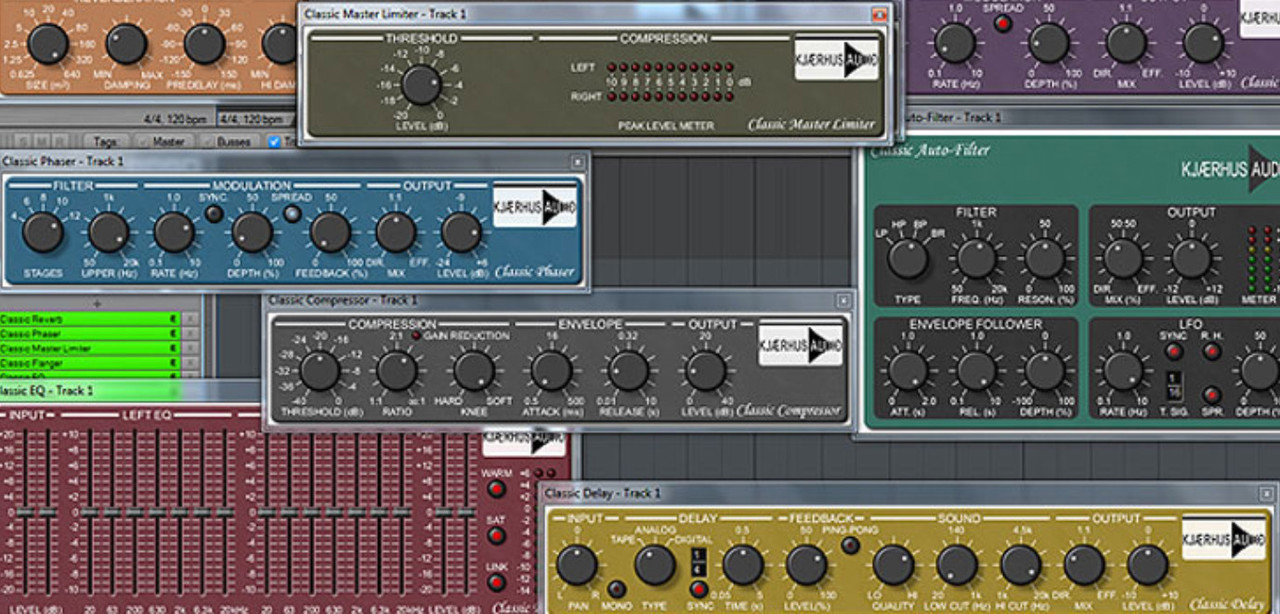1280x614 pixels.
Task: Click the Threshold (dB) knob in Classic Compressor
Action: (x=320, y=371)
